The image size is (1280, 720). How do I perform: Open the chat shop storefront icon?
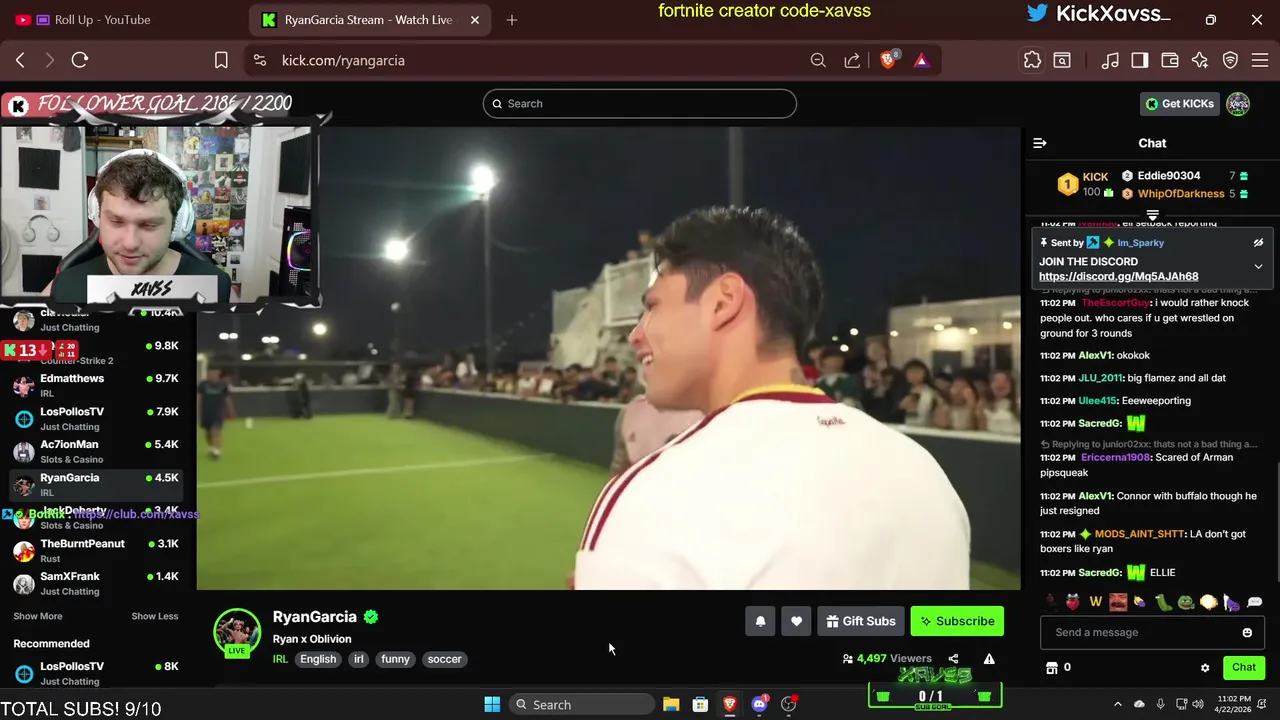pyautogui.click(x=1051, y=667)
